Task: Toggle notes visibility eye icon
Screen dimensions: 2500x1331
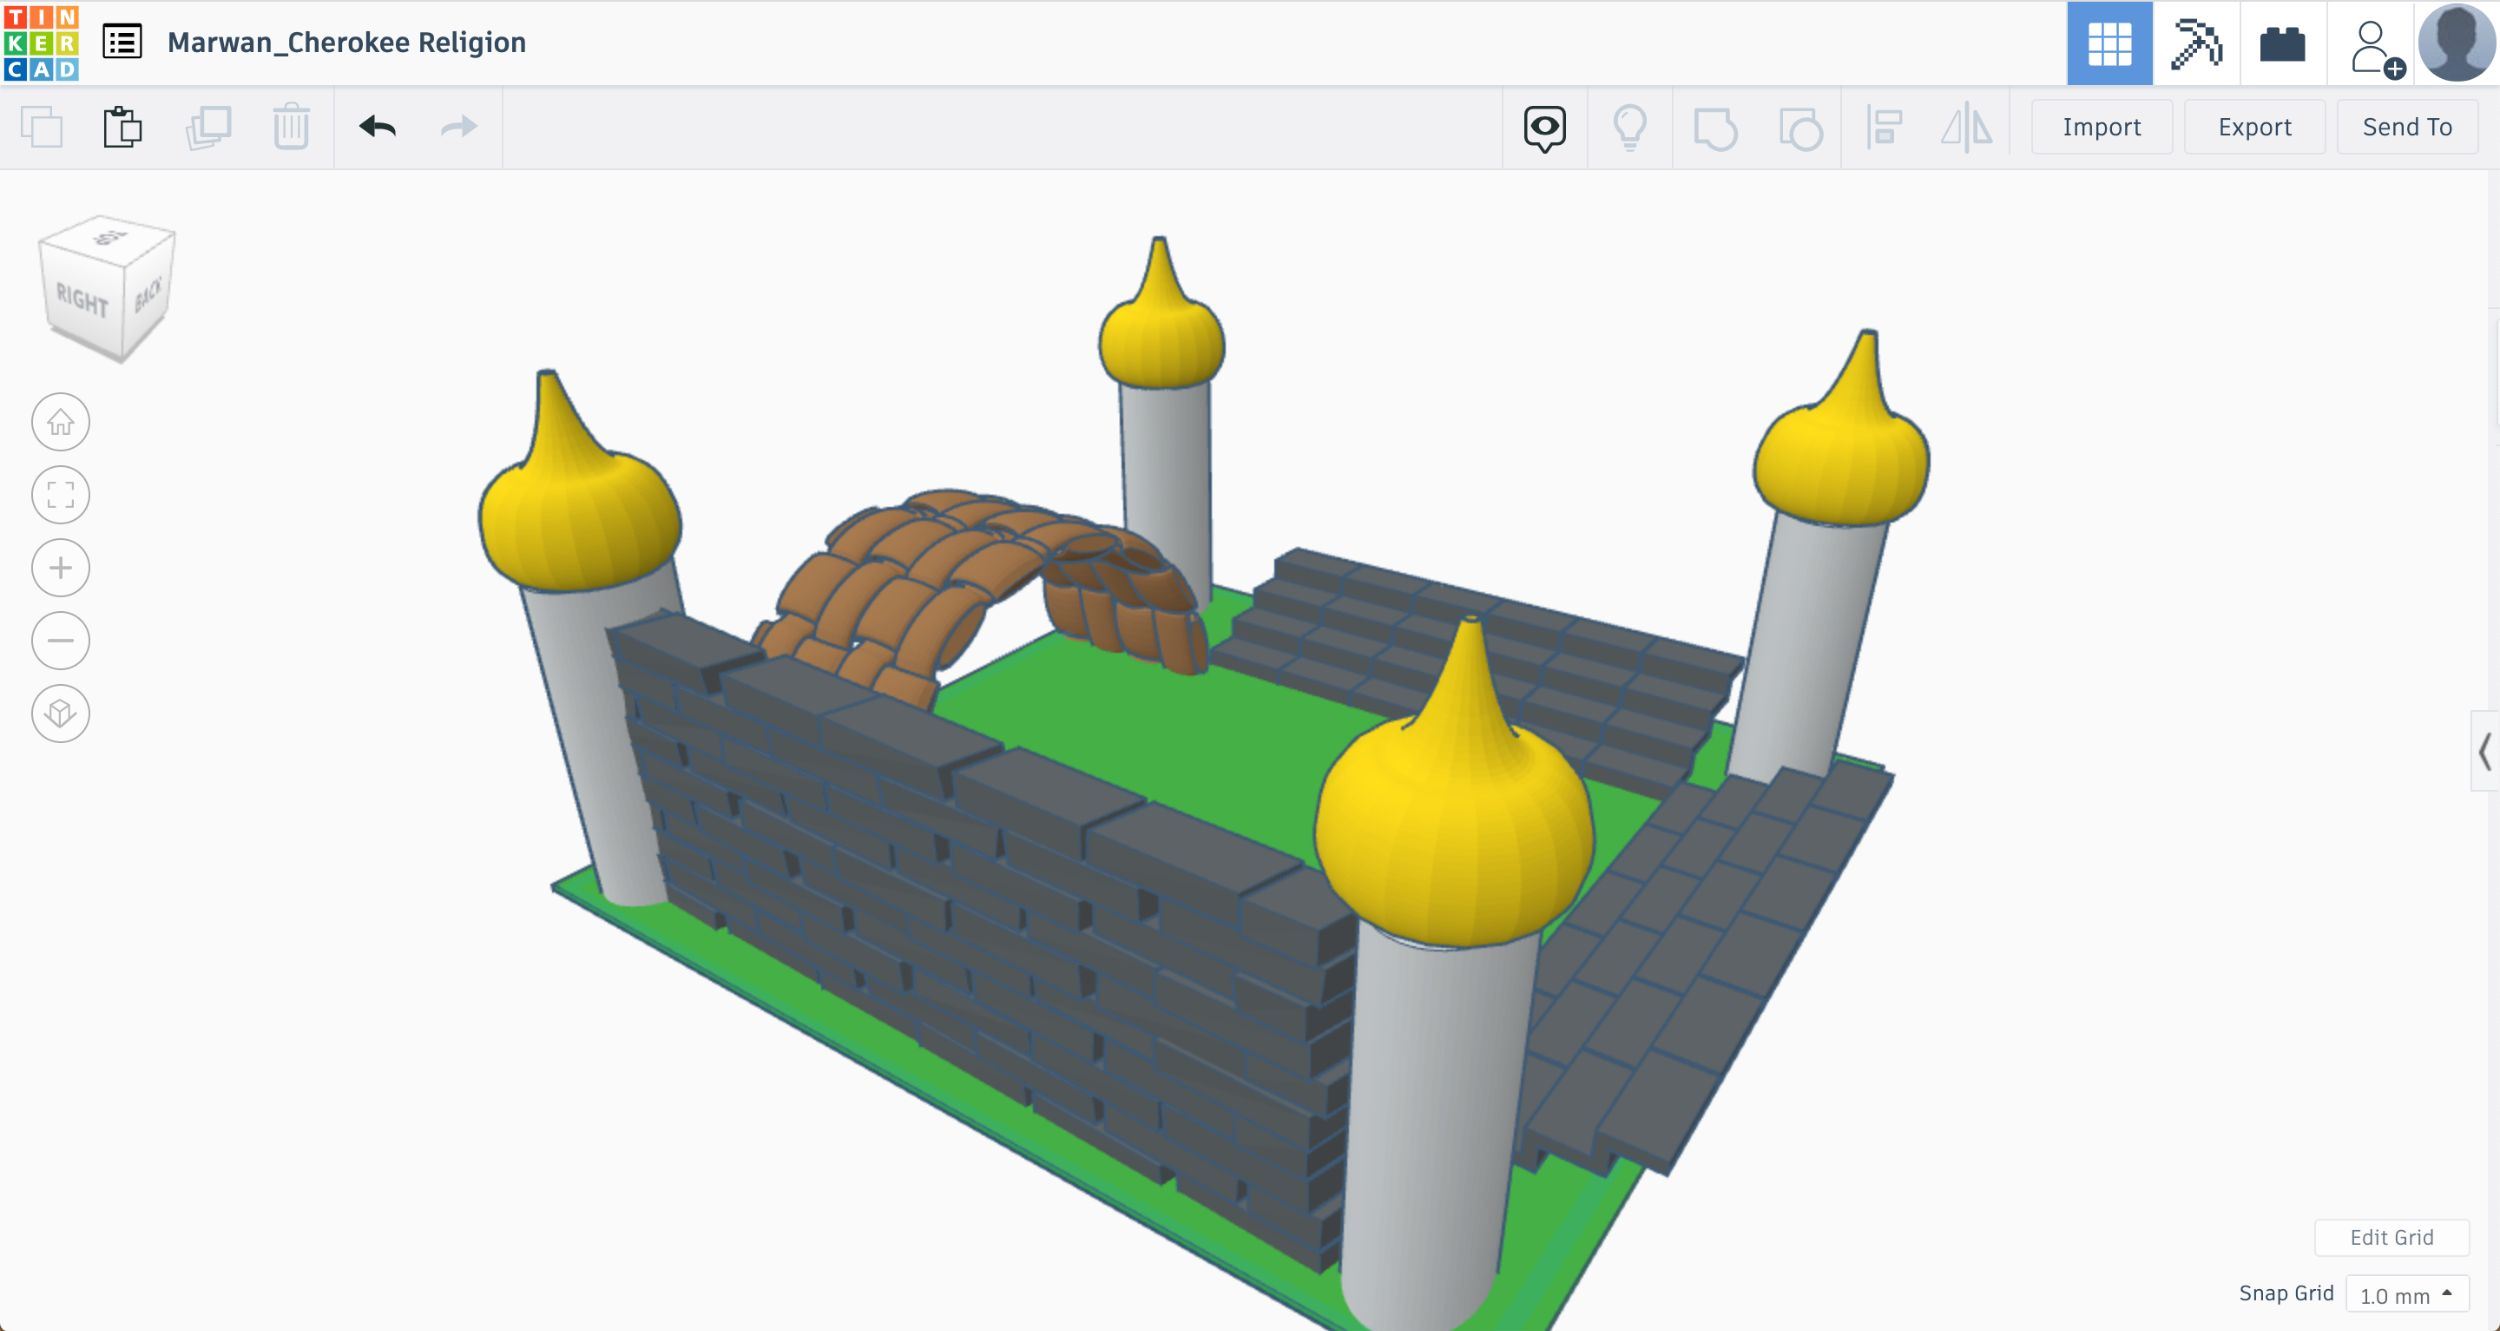Action: click(1544, 128)
